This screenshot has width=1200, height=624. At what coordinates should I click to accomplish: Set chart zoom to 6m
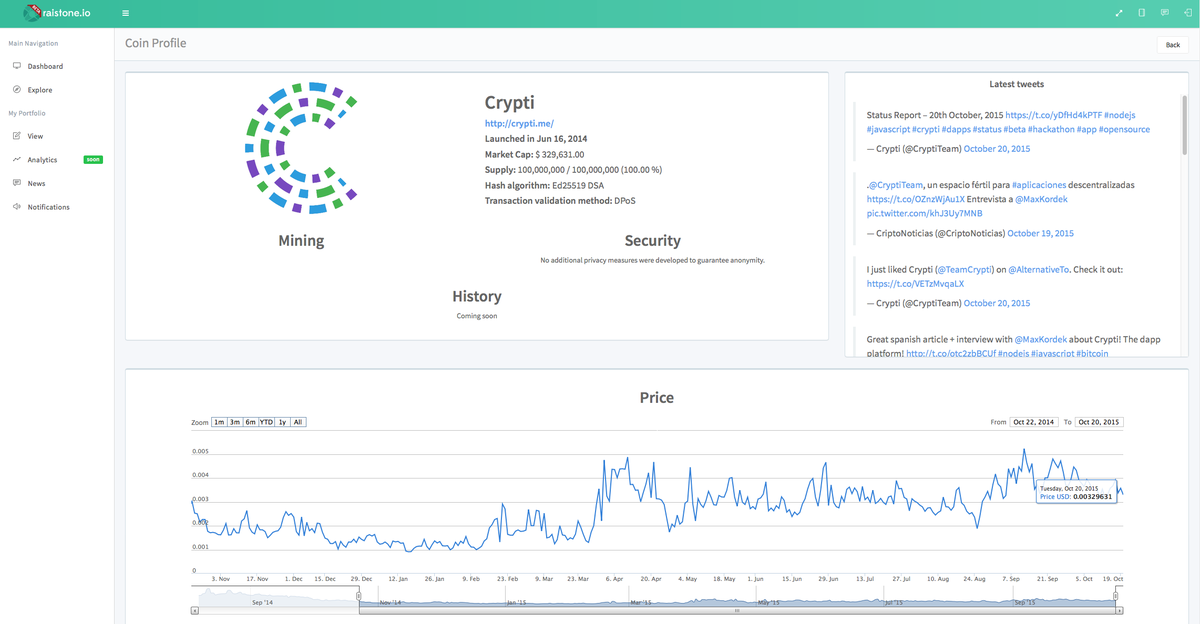251,422
